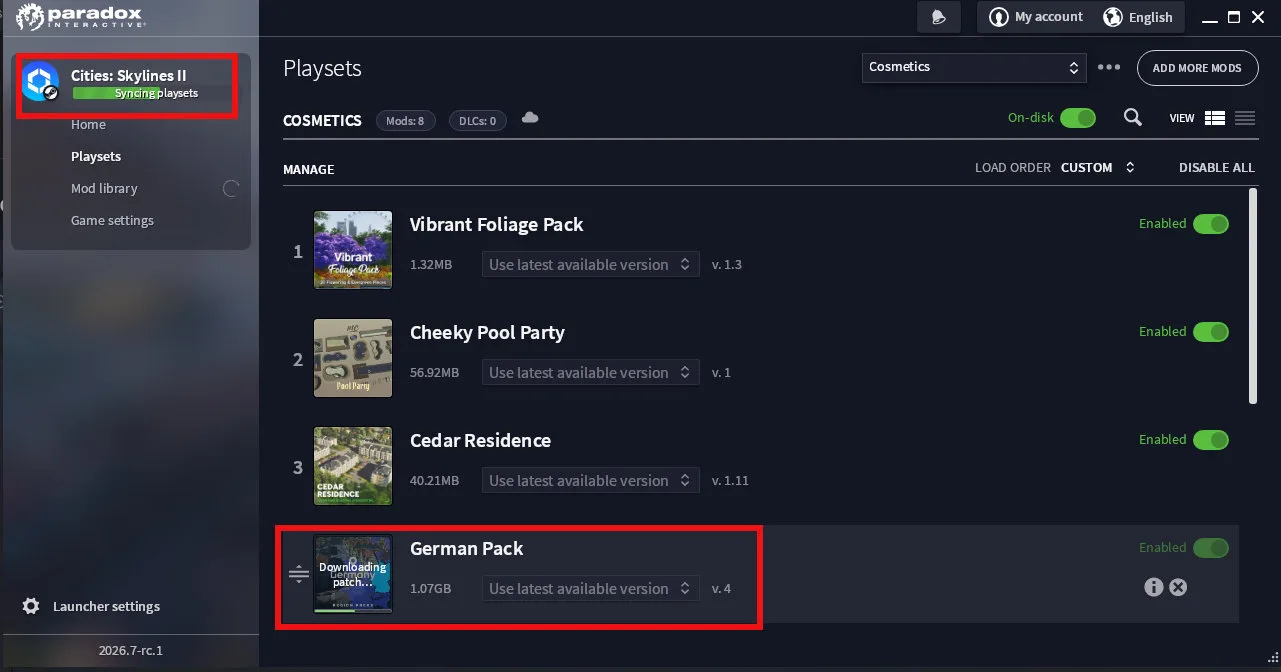Open the three-dot playset options menu
The height and width of the screenshot is (672, 1281).
pyautogui.click(x=1109, y=67)
